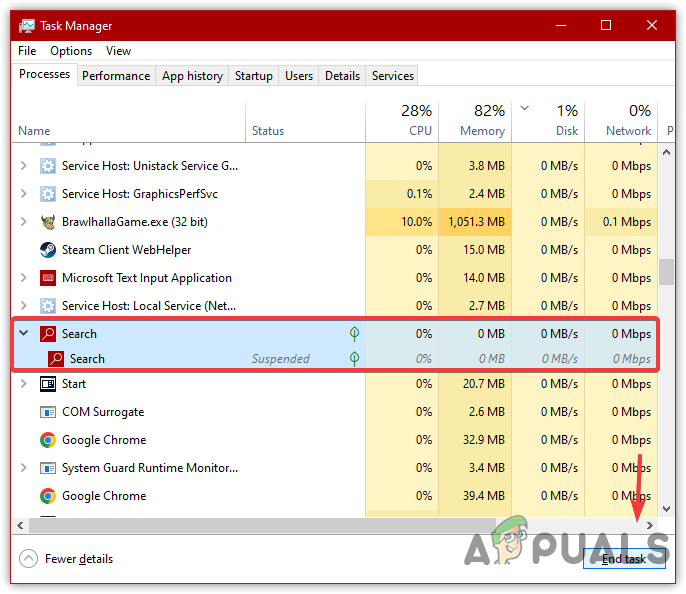Image resolution: width=686 pixels, height=594 pixels.
Task: Click the suspended child Search magnifier icon
Action: click(x=56, y=359)
